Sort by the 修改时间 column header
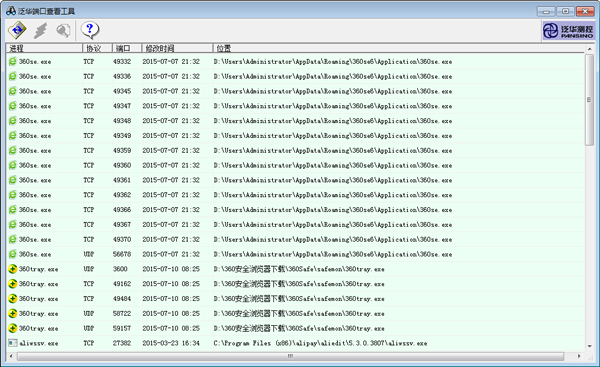This screenshot has height=367, width=600. click(177, 48)
